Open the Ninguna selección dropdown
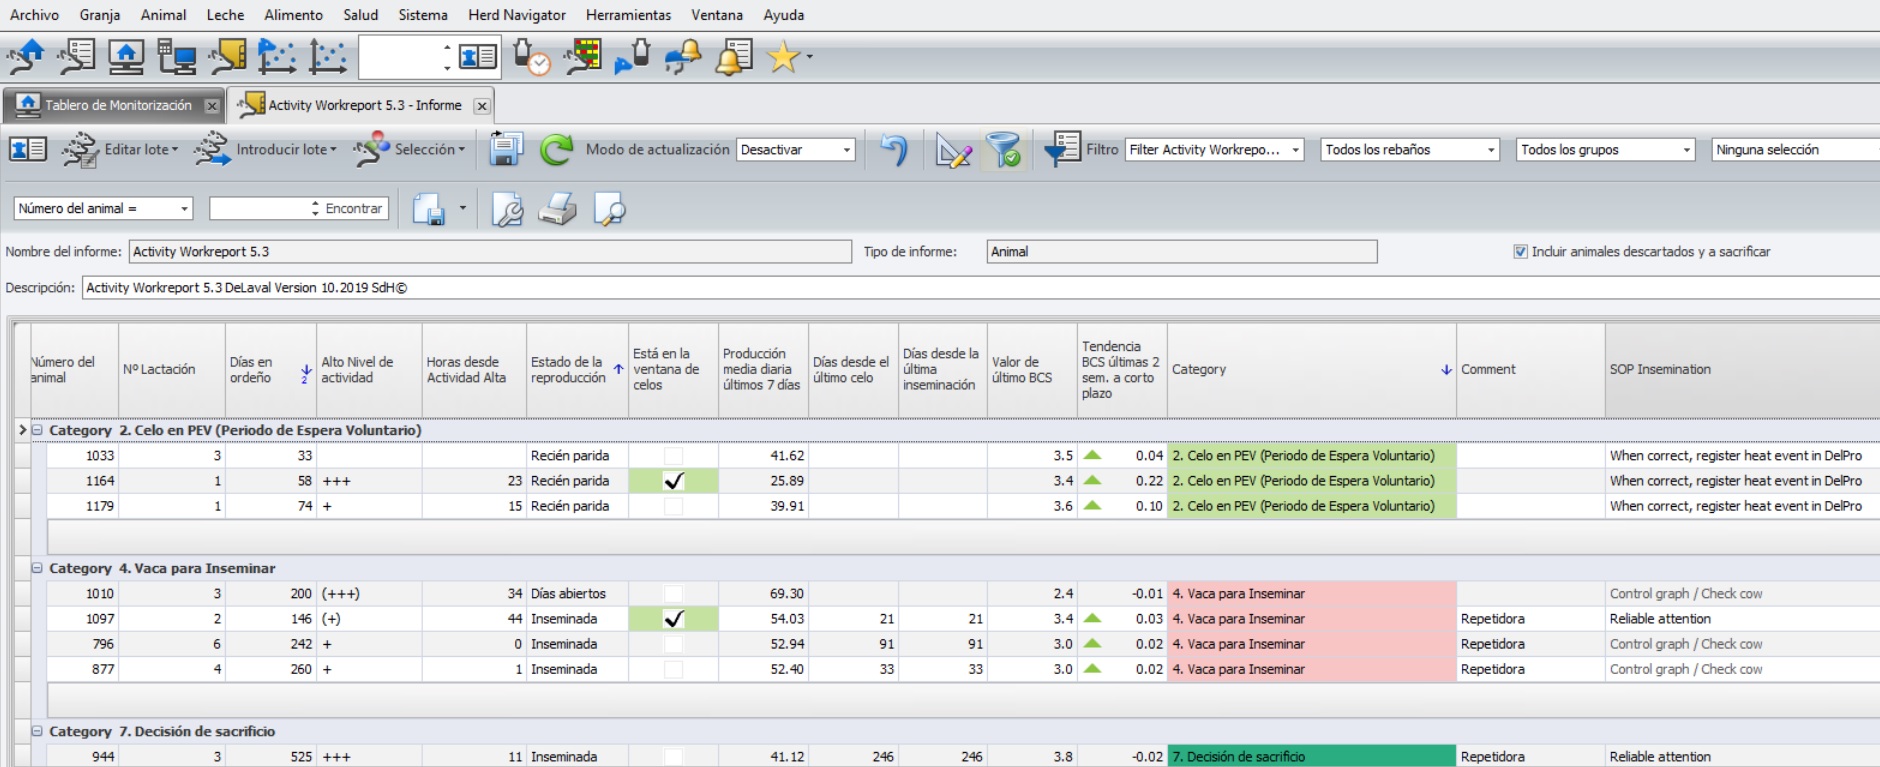The width and height of the screenshot is (1880, 767). point(1795,150)
